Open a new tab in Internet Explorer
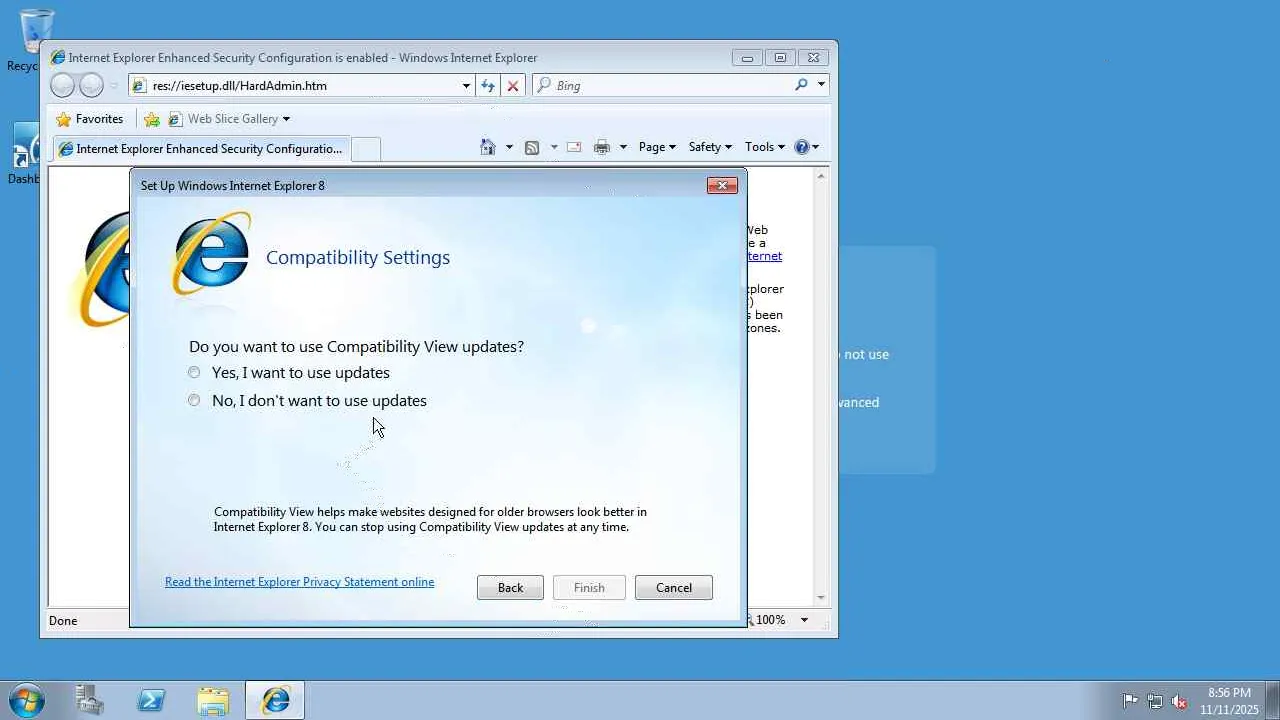Screen dimensions: 1280x720 (x=366, y=149)
